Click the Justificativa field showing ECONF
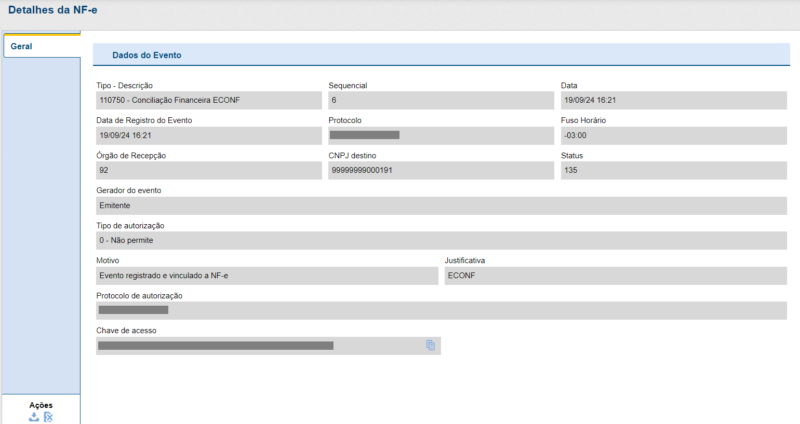The image size is (800, 424). pyautogui.click(x=614, y=275)
